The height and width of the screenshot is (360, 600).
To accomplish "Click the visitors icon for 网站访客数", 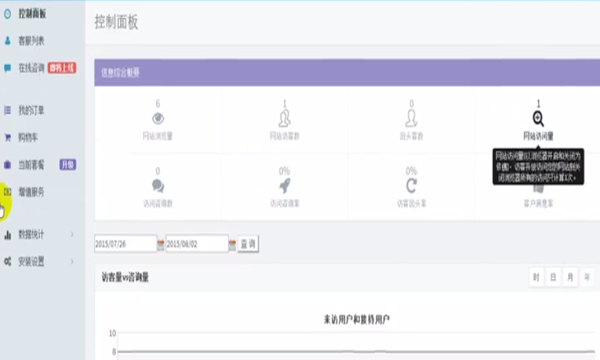I will [284, 118].
